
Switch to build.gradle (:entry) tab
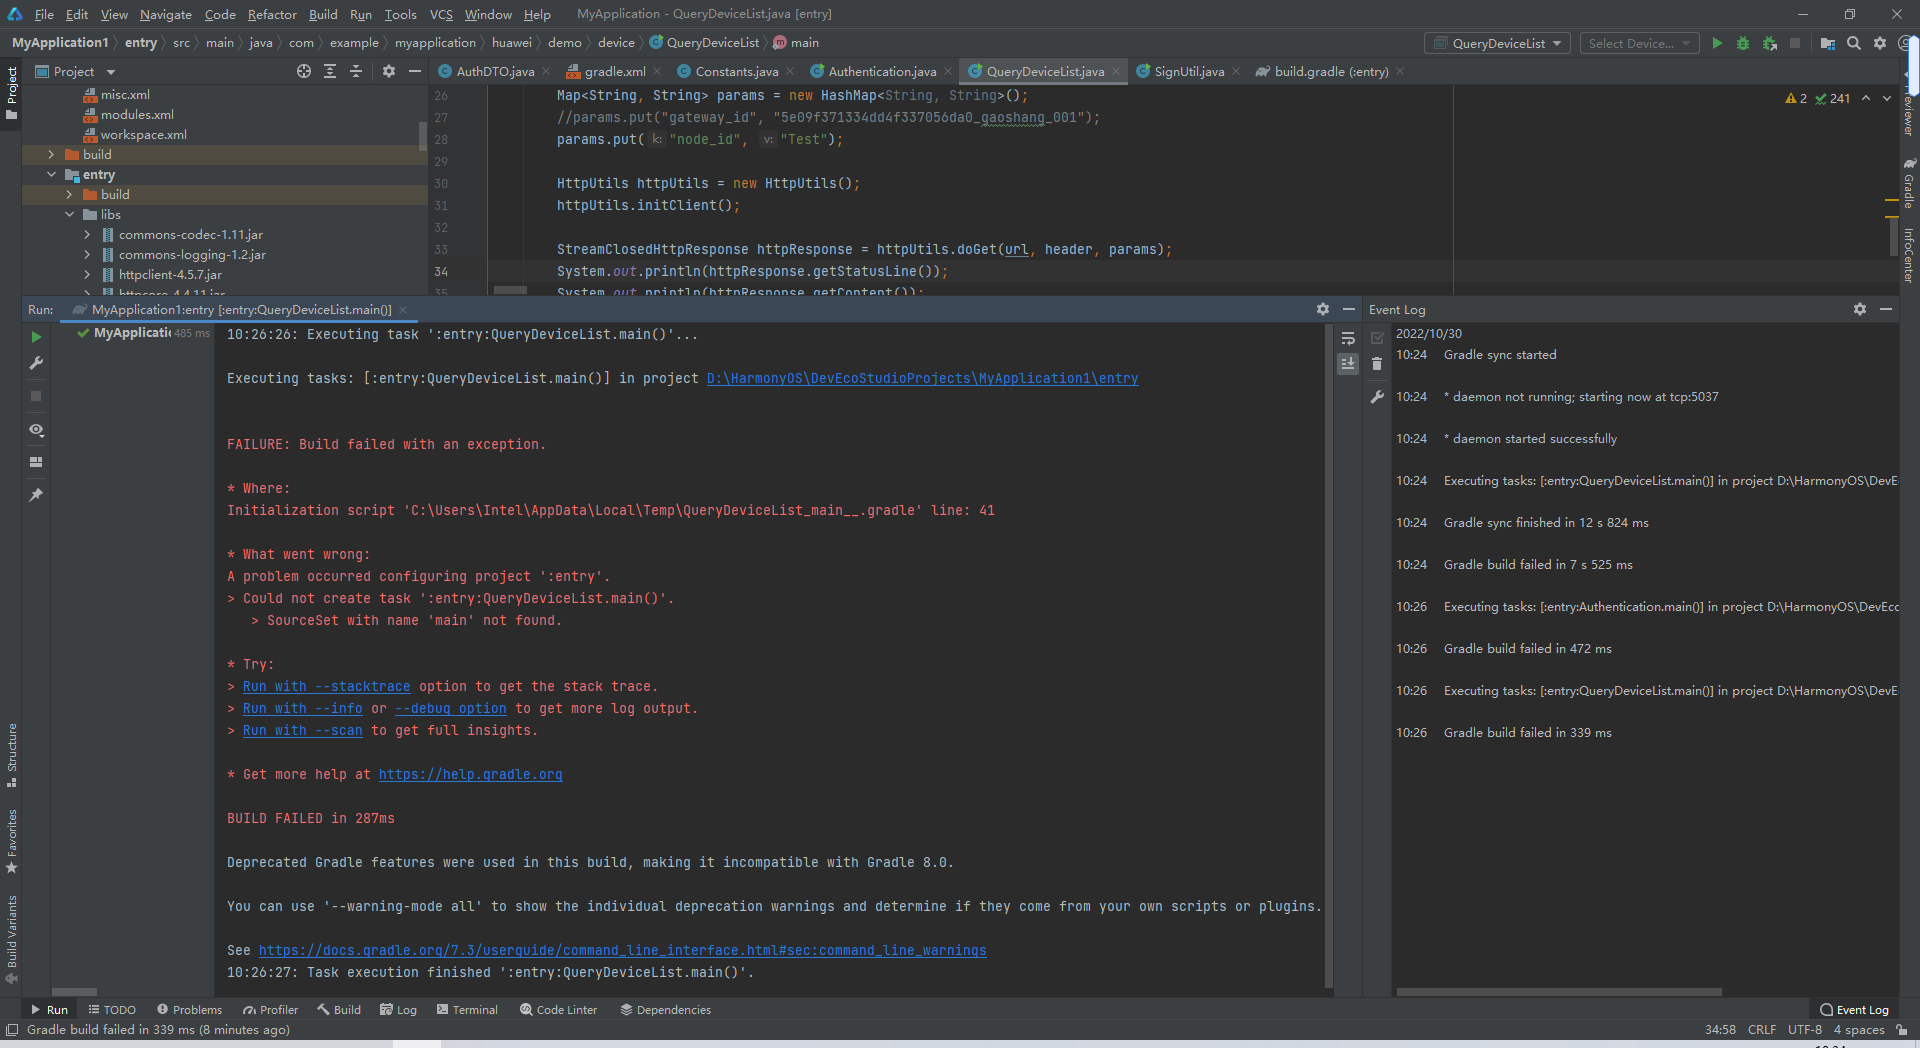tap(1330, 71)
